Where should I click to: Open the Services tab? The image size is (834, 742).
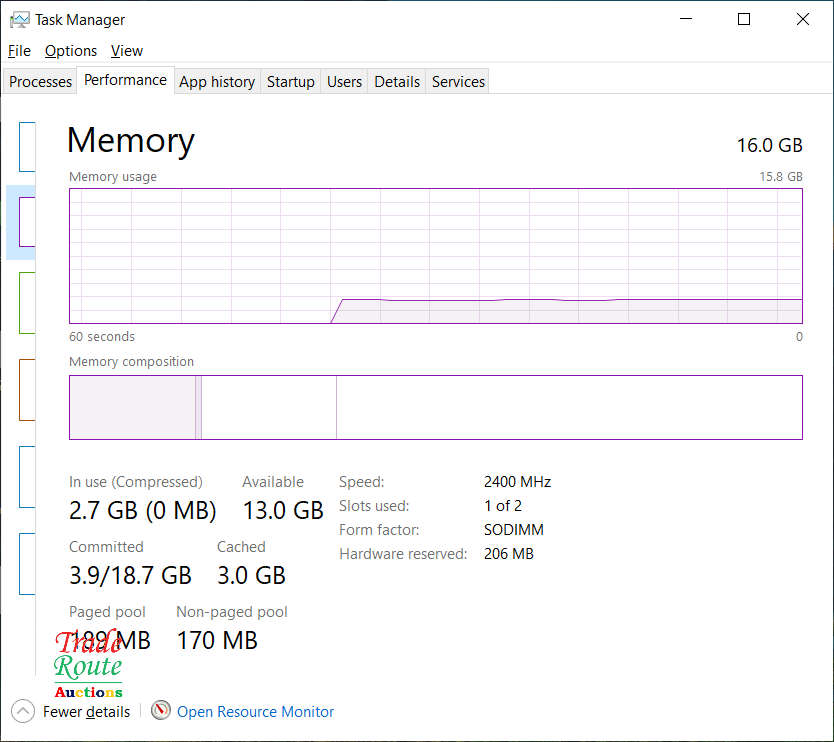click(458, 82)
